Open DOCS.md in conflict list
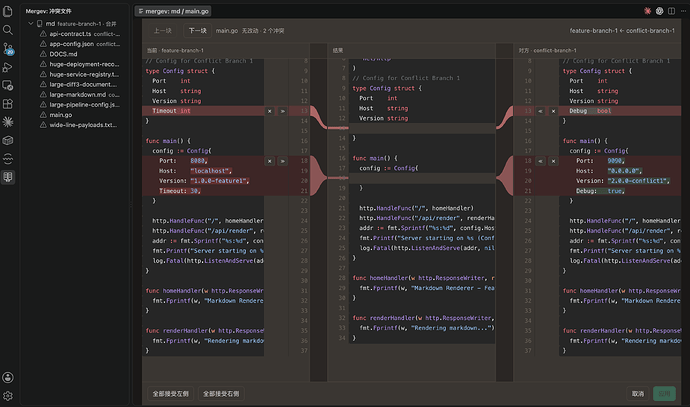Image resolution: width=690 pixels, height=407 pixels. coord(80,54)
